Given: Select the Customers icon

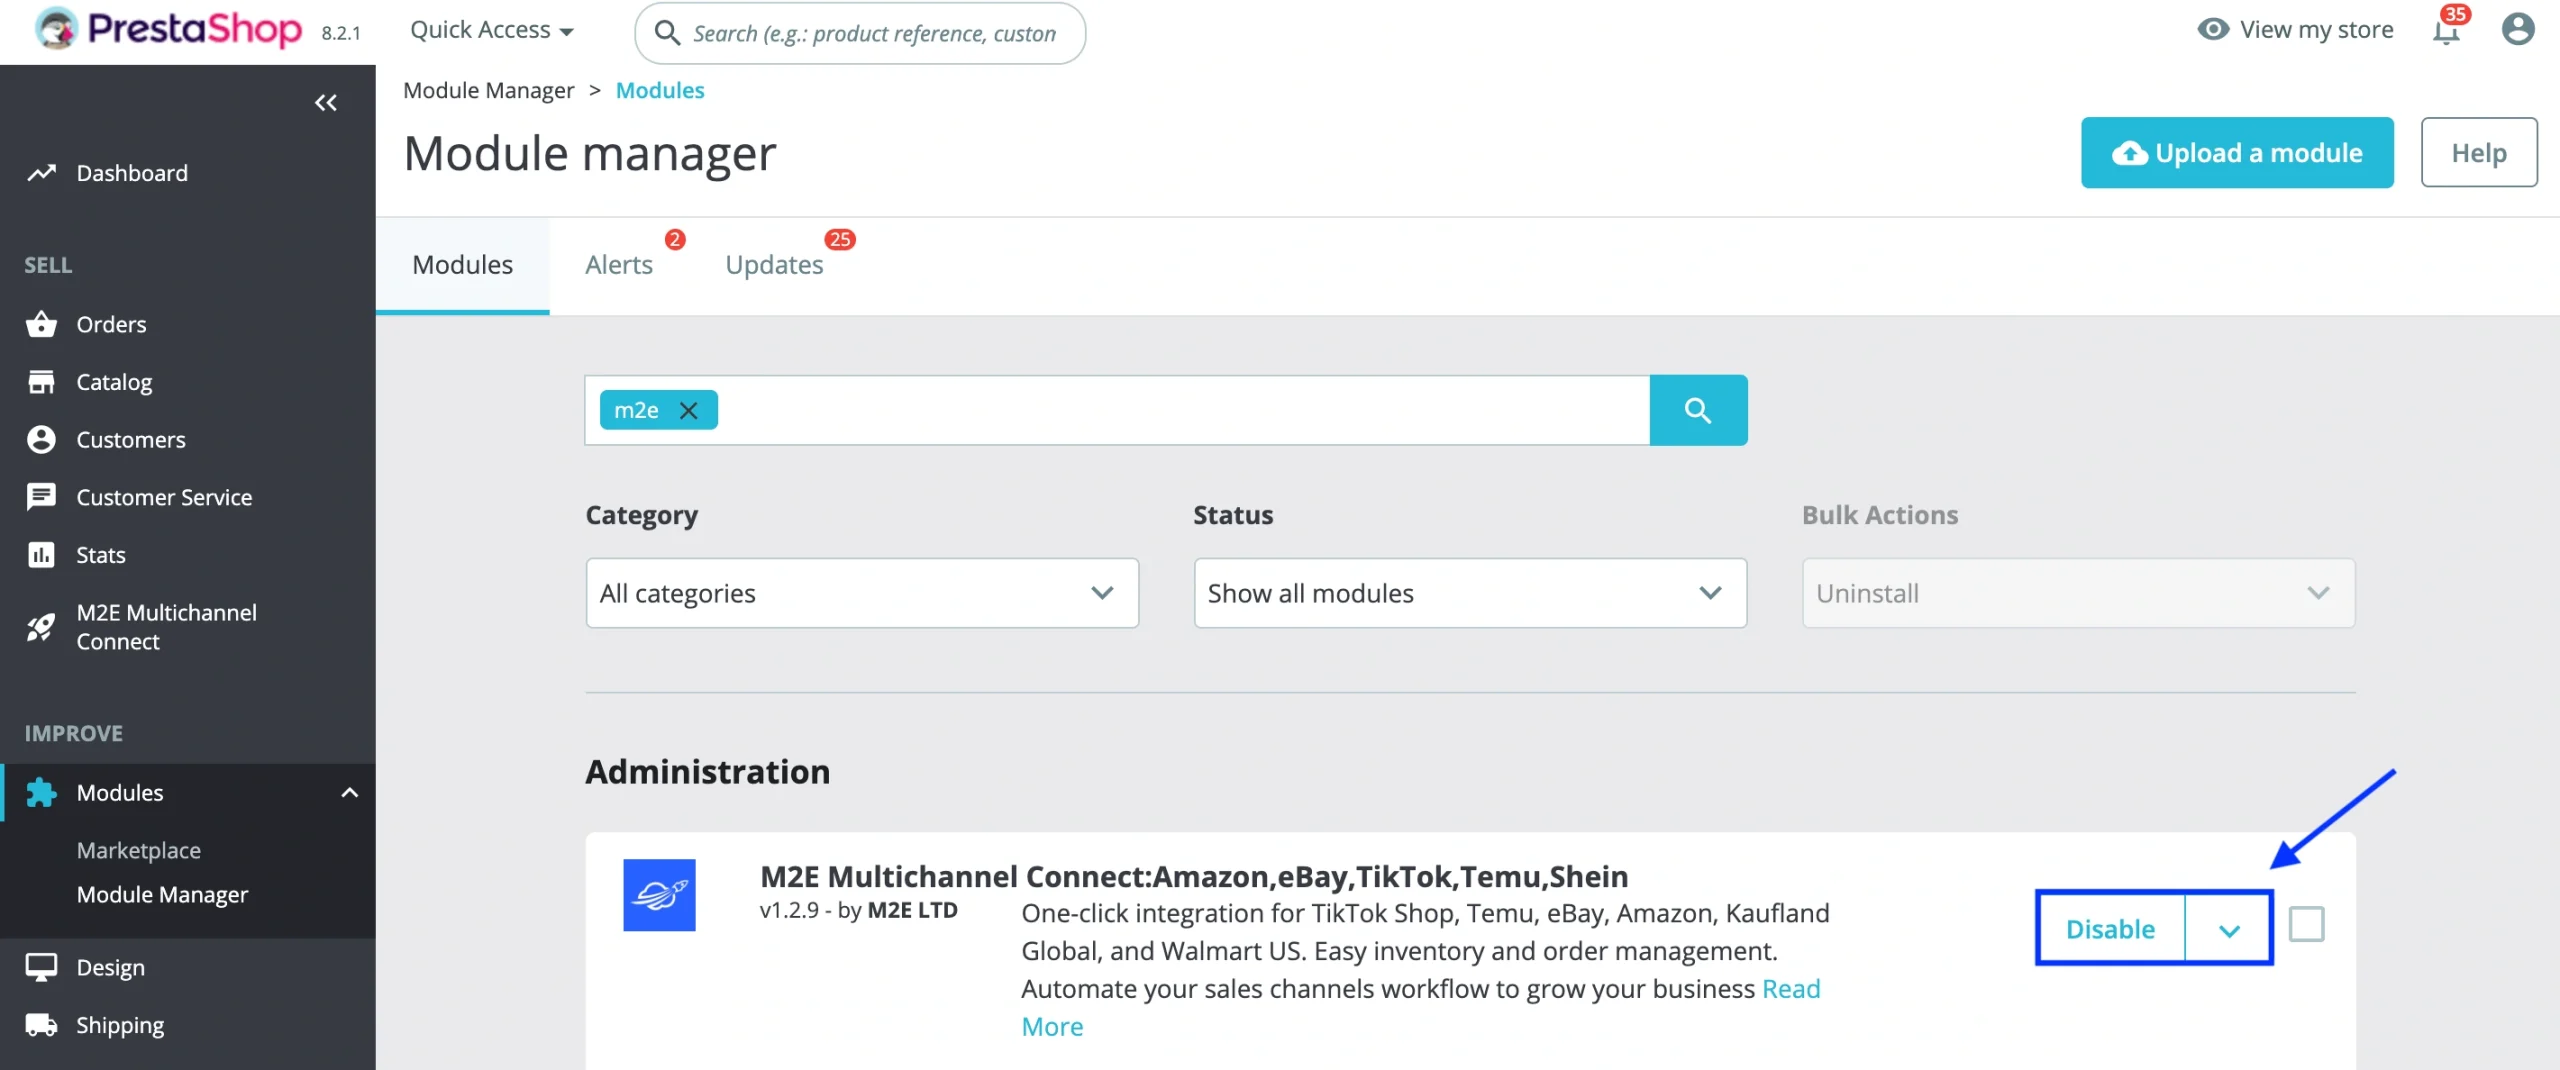Looking at the screenshot, I should [x=40, y=439].
